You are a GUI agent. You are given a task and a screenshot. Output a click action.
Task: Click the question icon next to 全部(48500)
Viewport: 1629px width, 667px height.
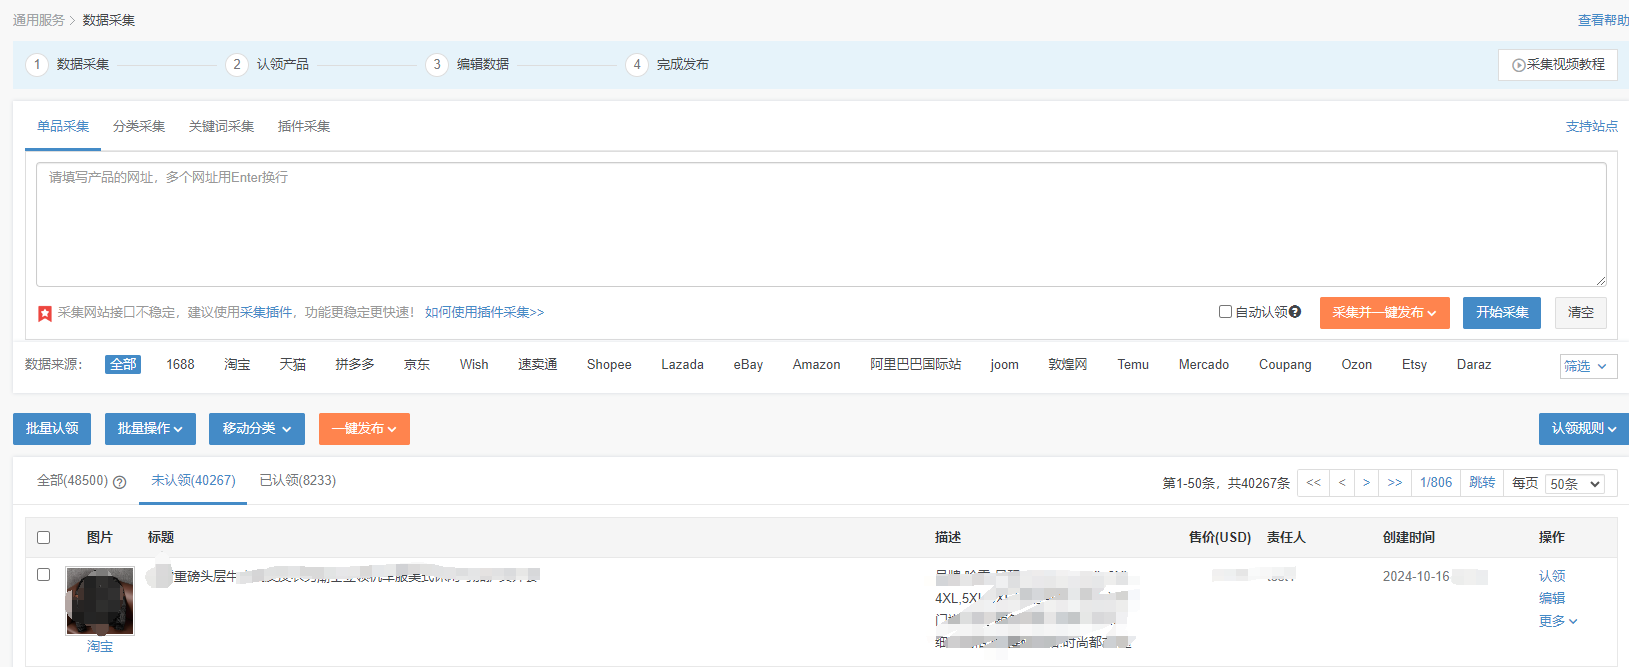(x=120, y=482)
